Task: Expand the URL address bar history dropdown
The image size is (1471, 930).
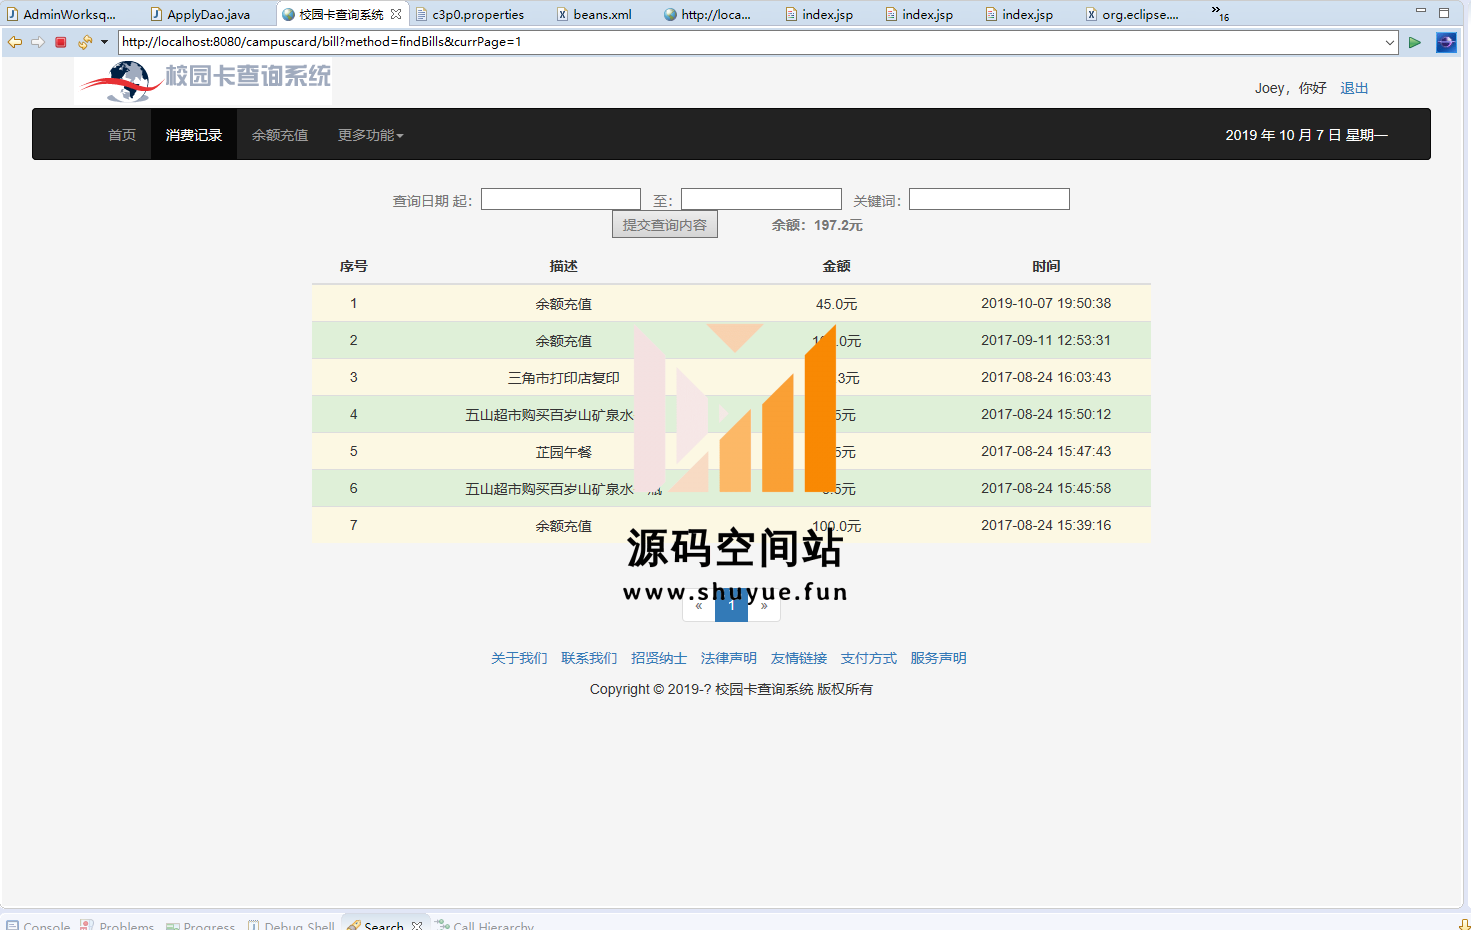Action: 1390,42
